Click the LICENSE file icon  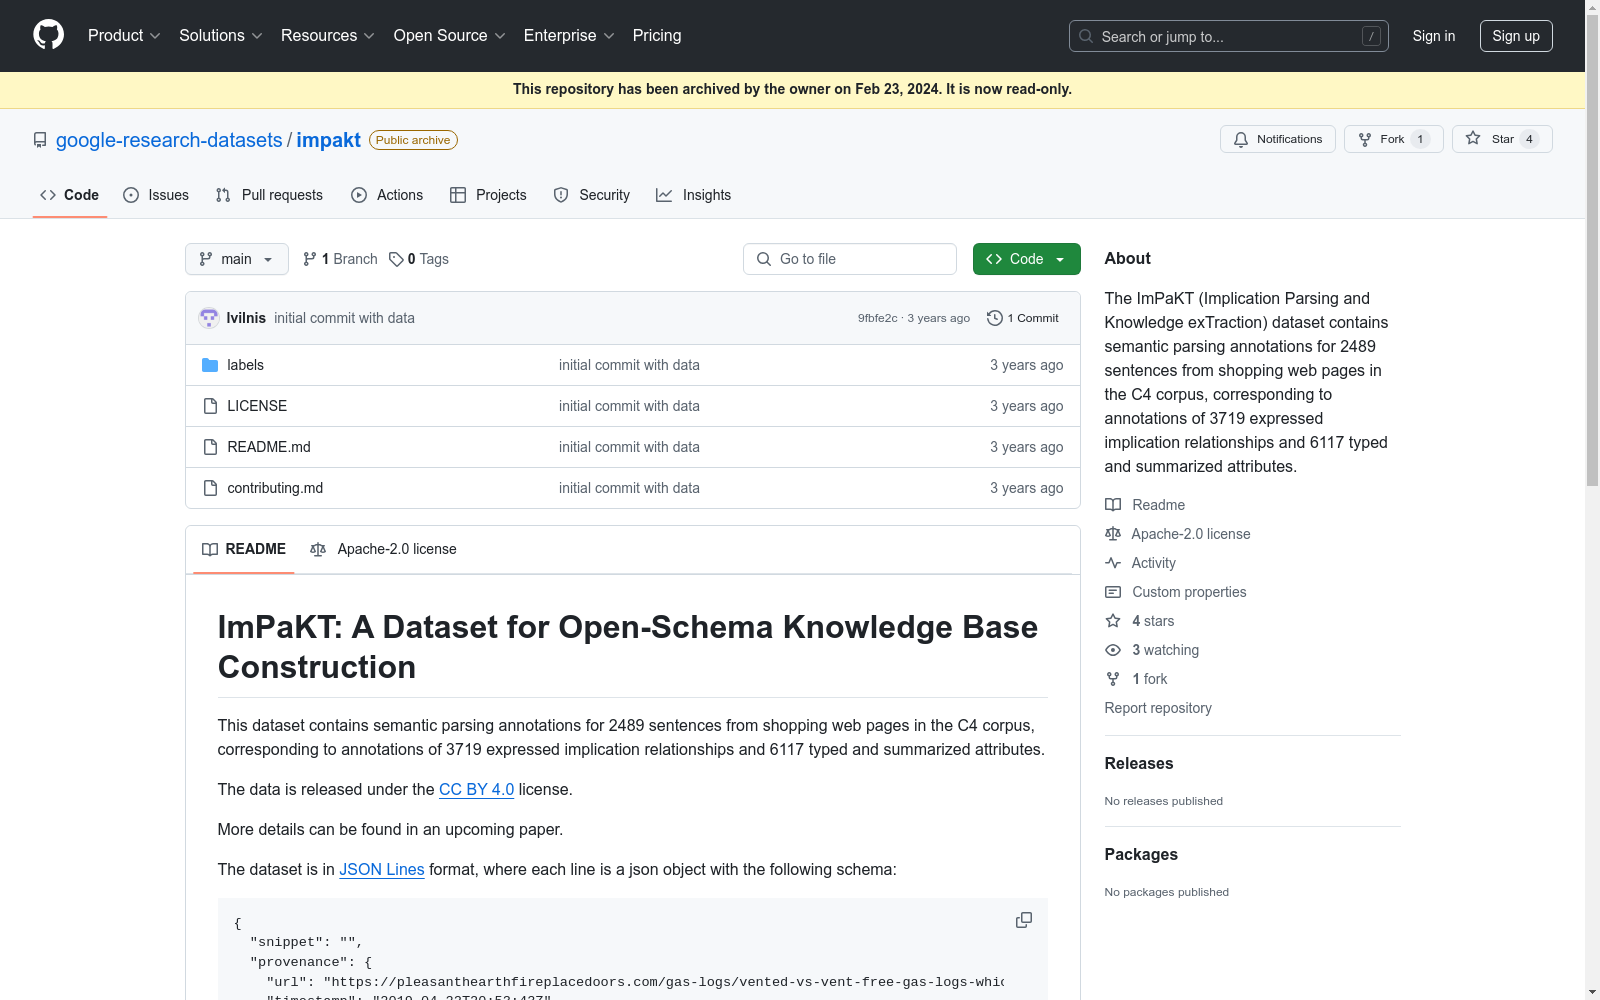(x=210, y=406)
